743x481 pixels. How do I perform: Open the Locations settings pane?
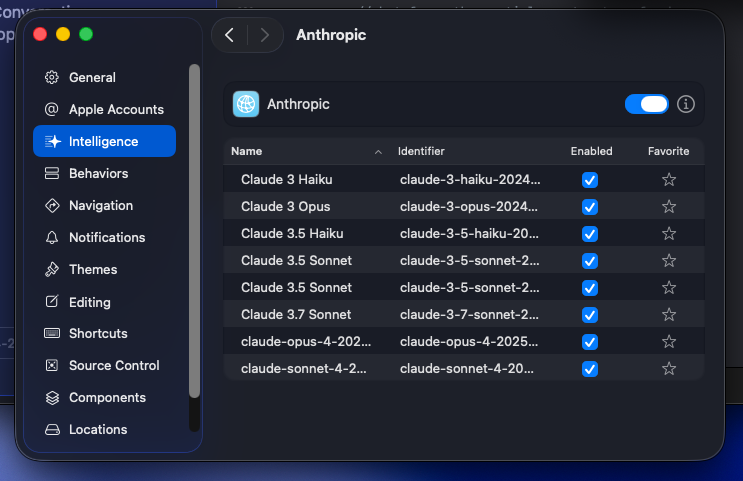click(104, 429)
